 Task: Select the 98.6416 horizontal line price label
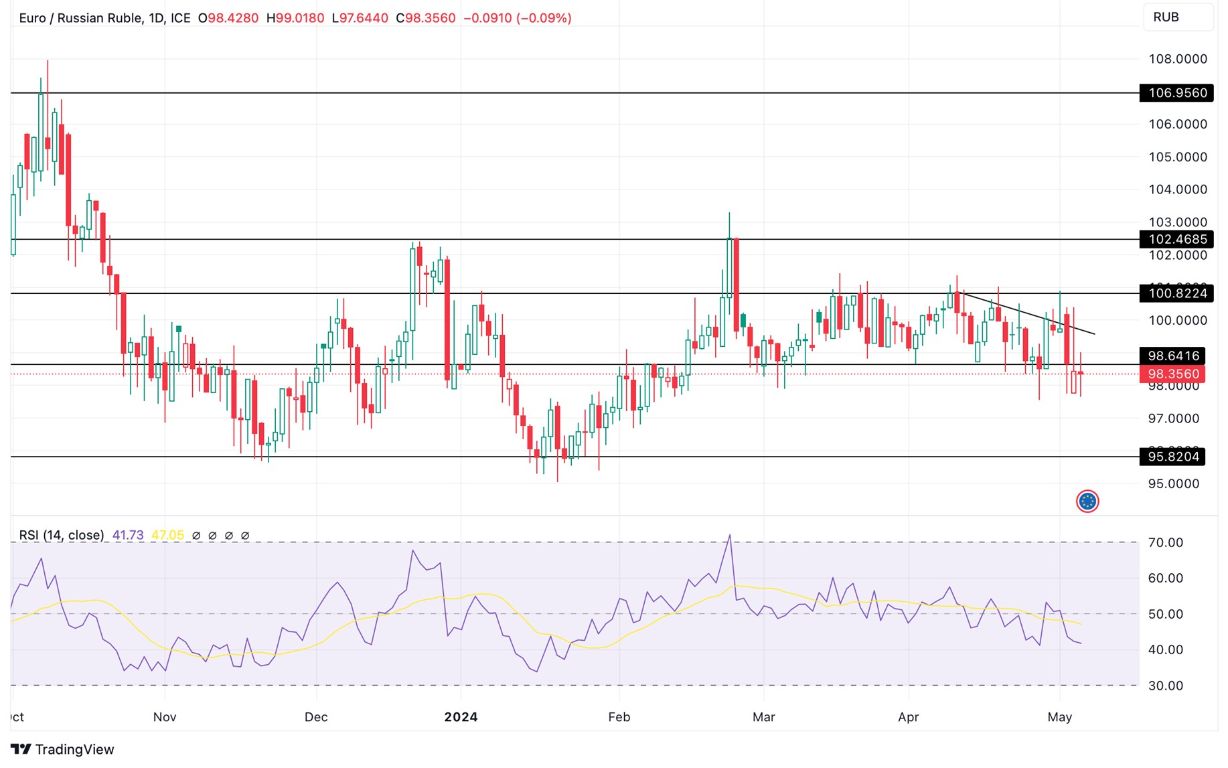click(1174, 355)
